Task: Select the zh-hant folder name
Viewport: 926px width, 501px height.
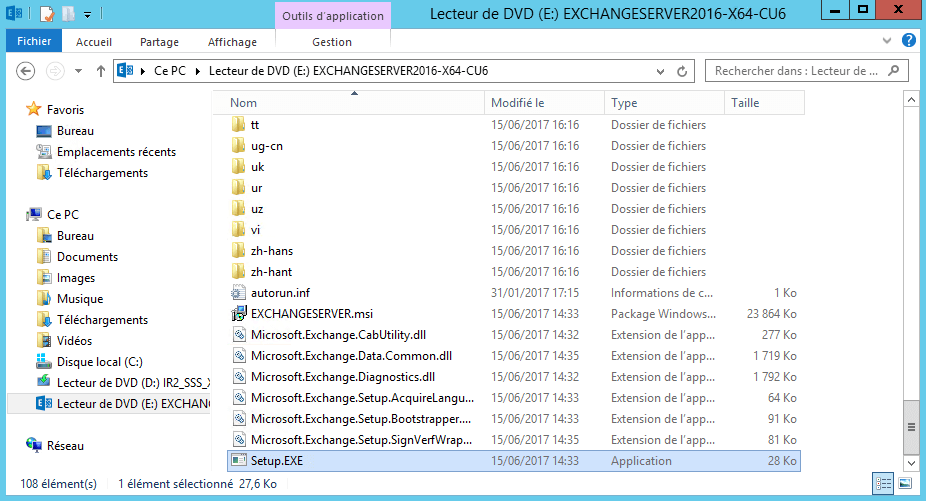Action: [x=272, y=272]
